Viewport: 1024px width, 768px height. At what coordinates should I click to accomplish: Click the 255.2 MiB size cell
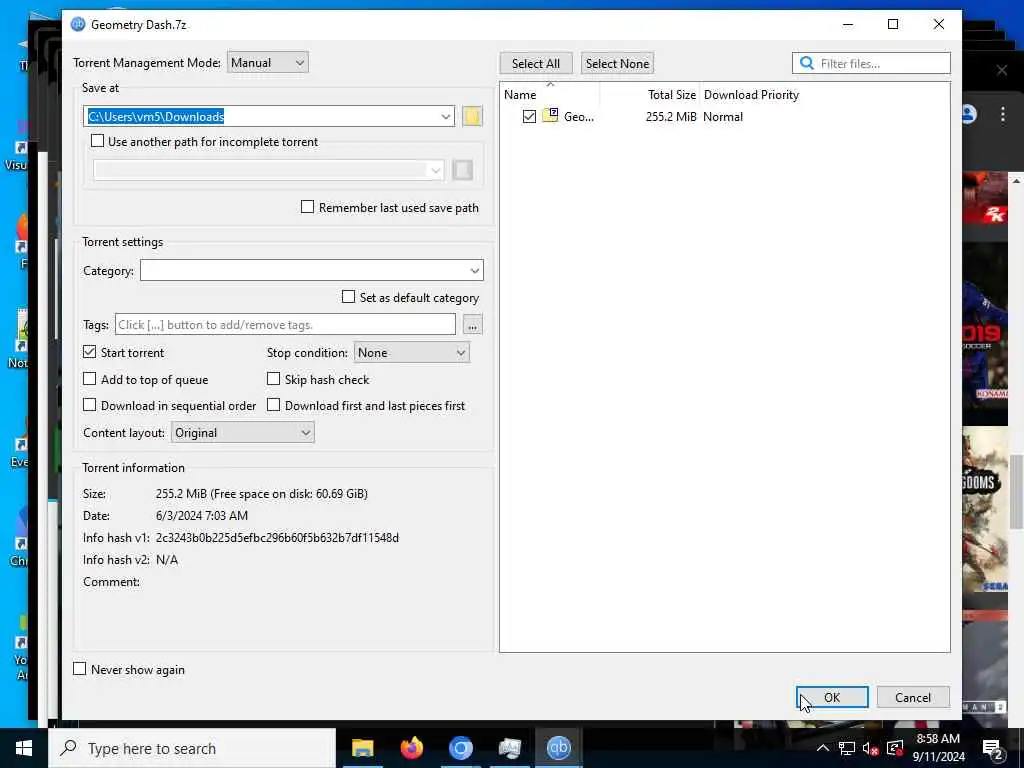click(x=671, y=117)
